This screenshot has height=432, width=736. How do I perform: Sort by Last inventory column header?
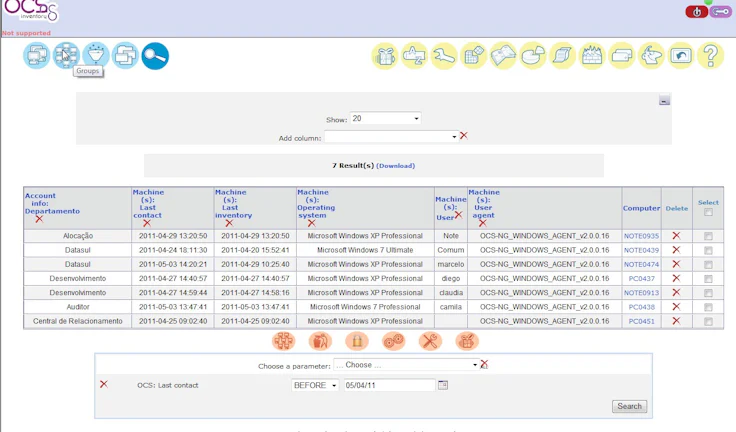233,204
